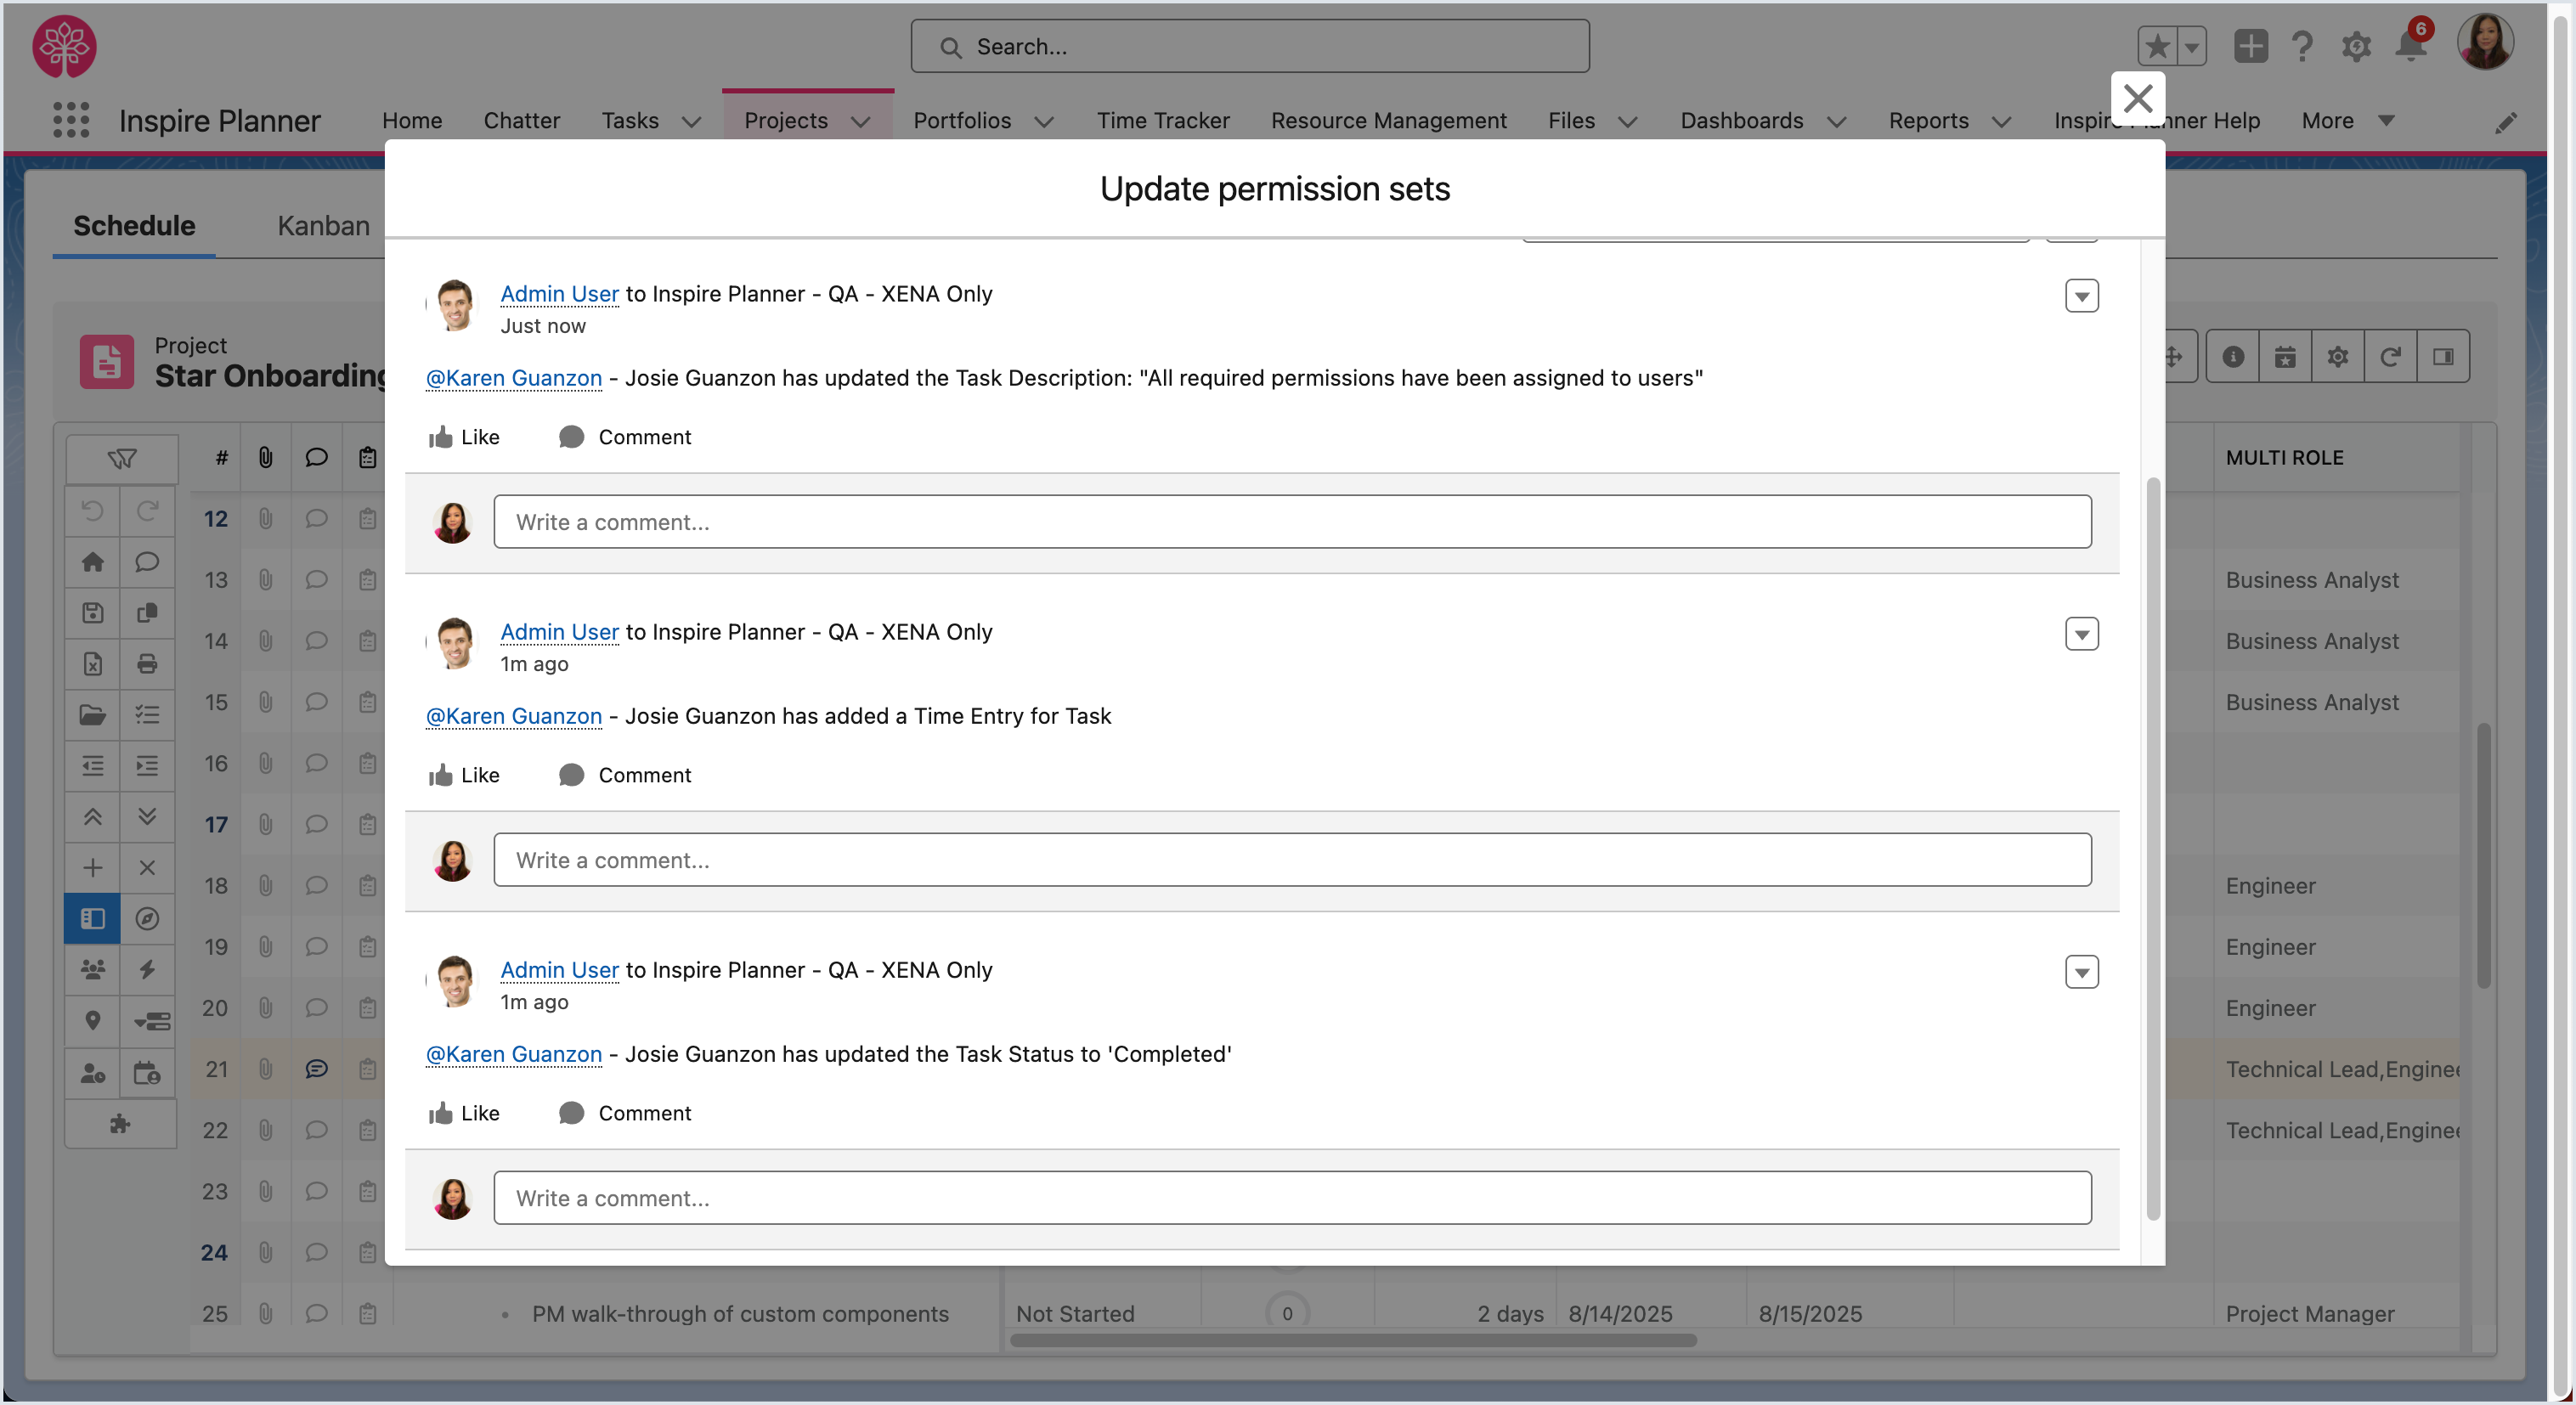Open the Chatter tab

coord(521,121)
